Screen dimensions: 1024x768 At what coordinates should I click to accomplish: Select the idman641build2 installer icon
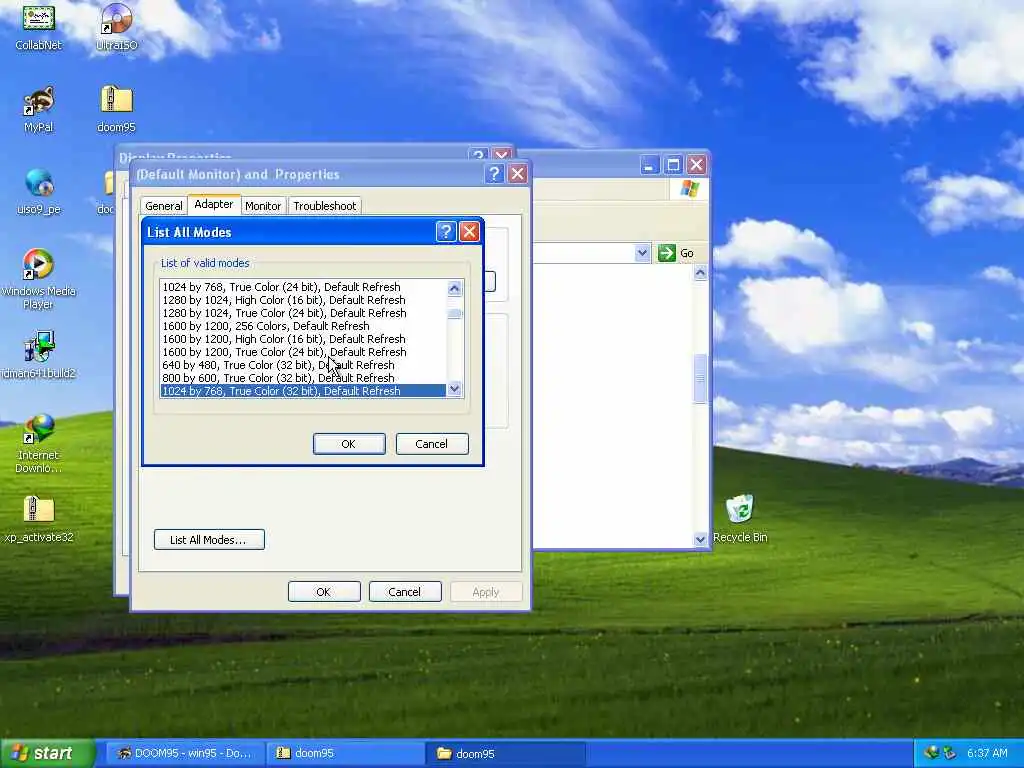click(x=39, y=356)
